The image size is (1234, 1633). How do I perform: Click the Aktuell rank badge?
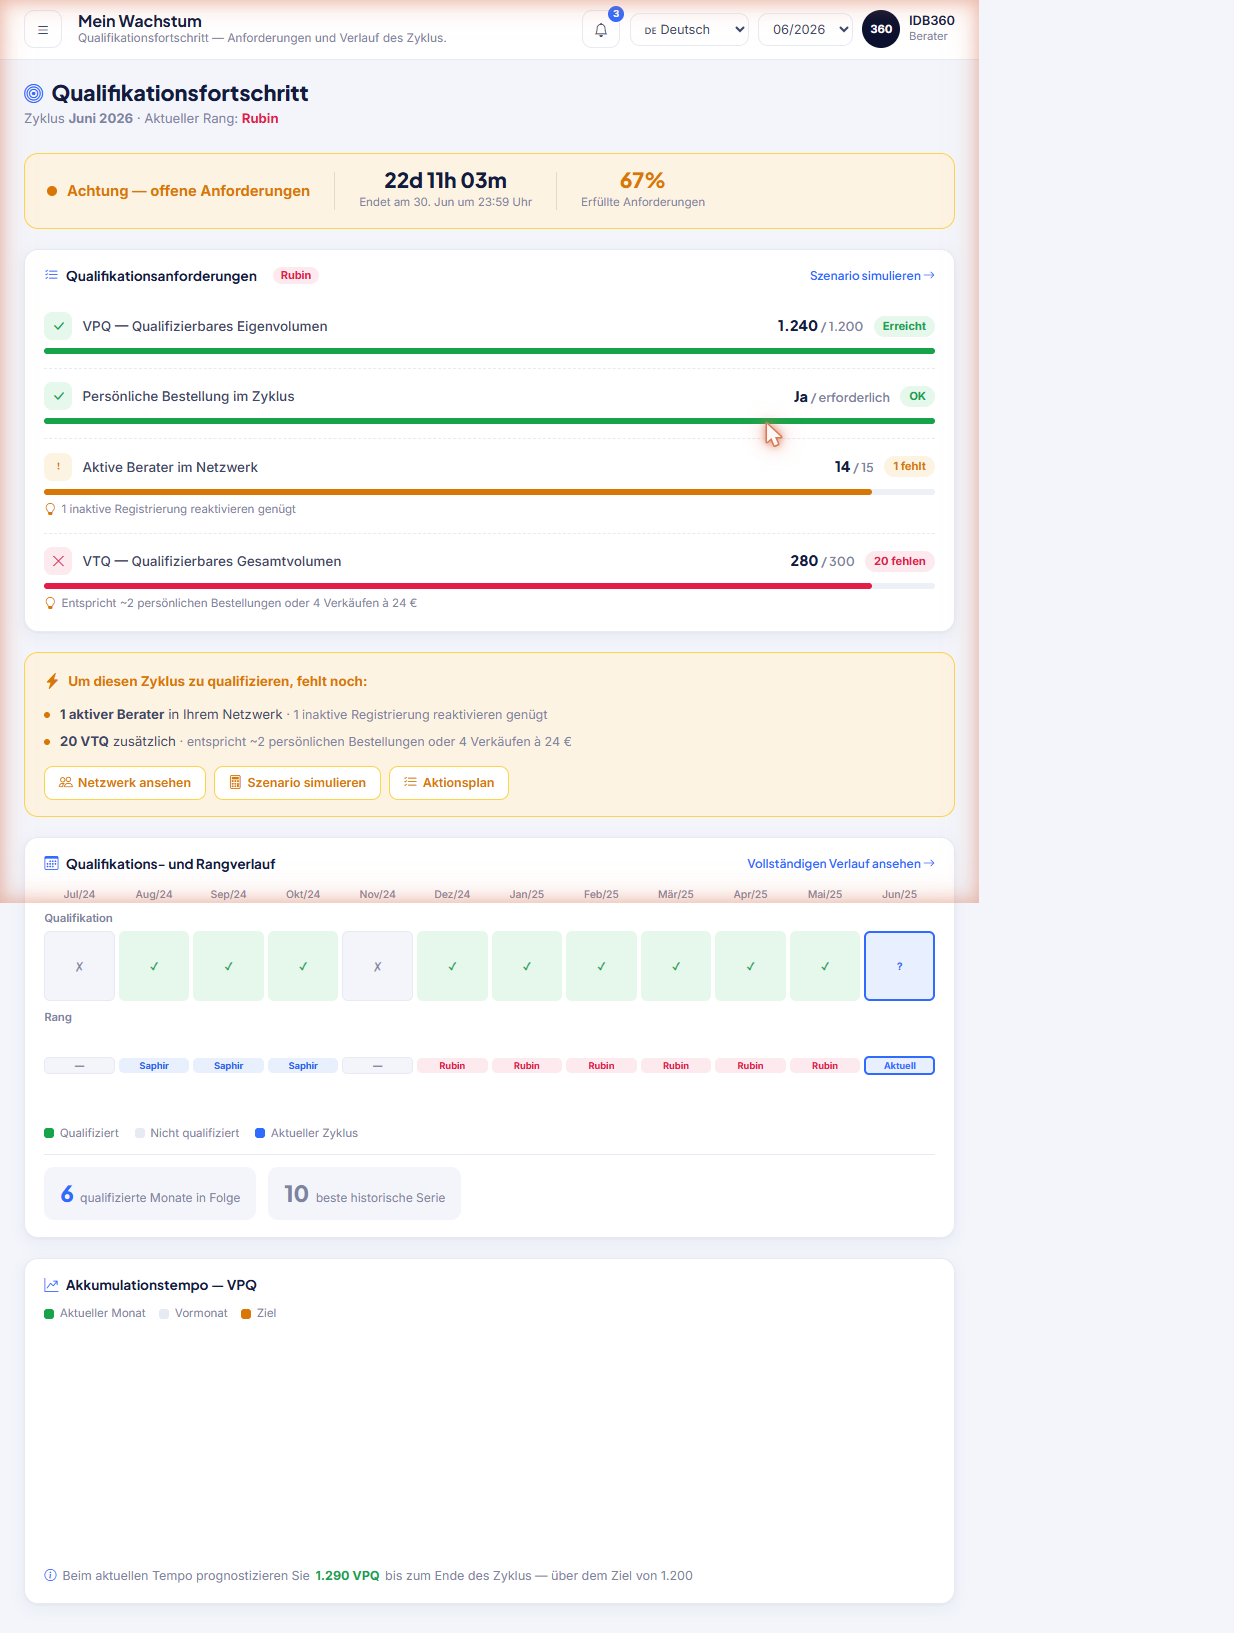click(899, 1066)
